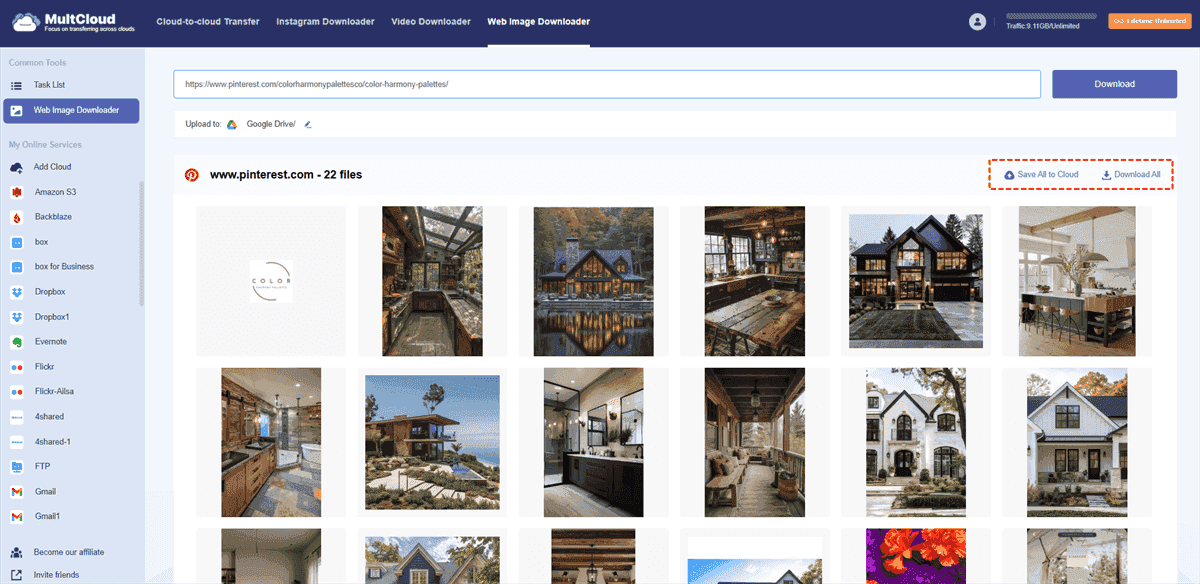Screen dimensions: 1200x584
Task: Click the Google Drive icon
Action: coord(232,124)
